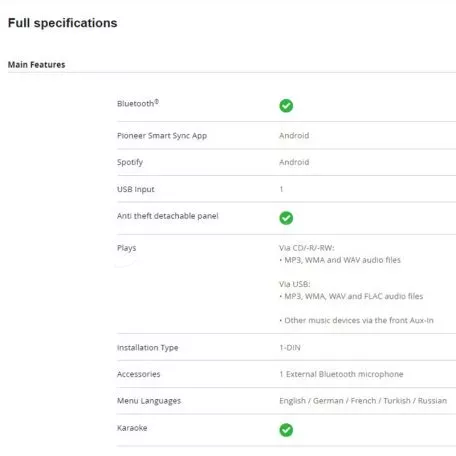Click Android value for Pioneer Smart Sync
456x456 pixels.
(294, 135)
